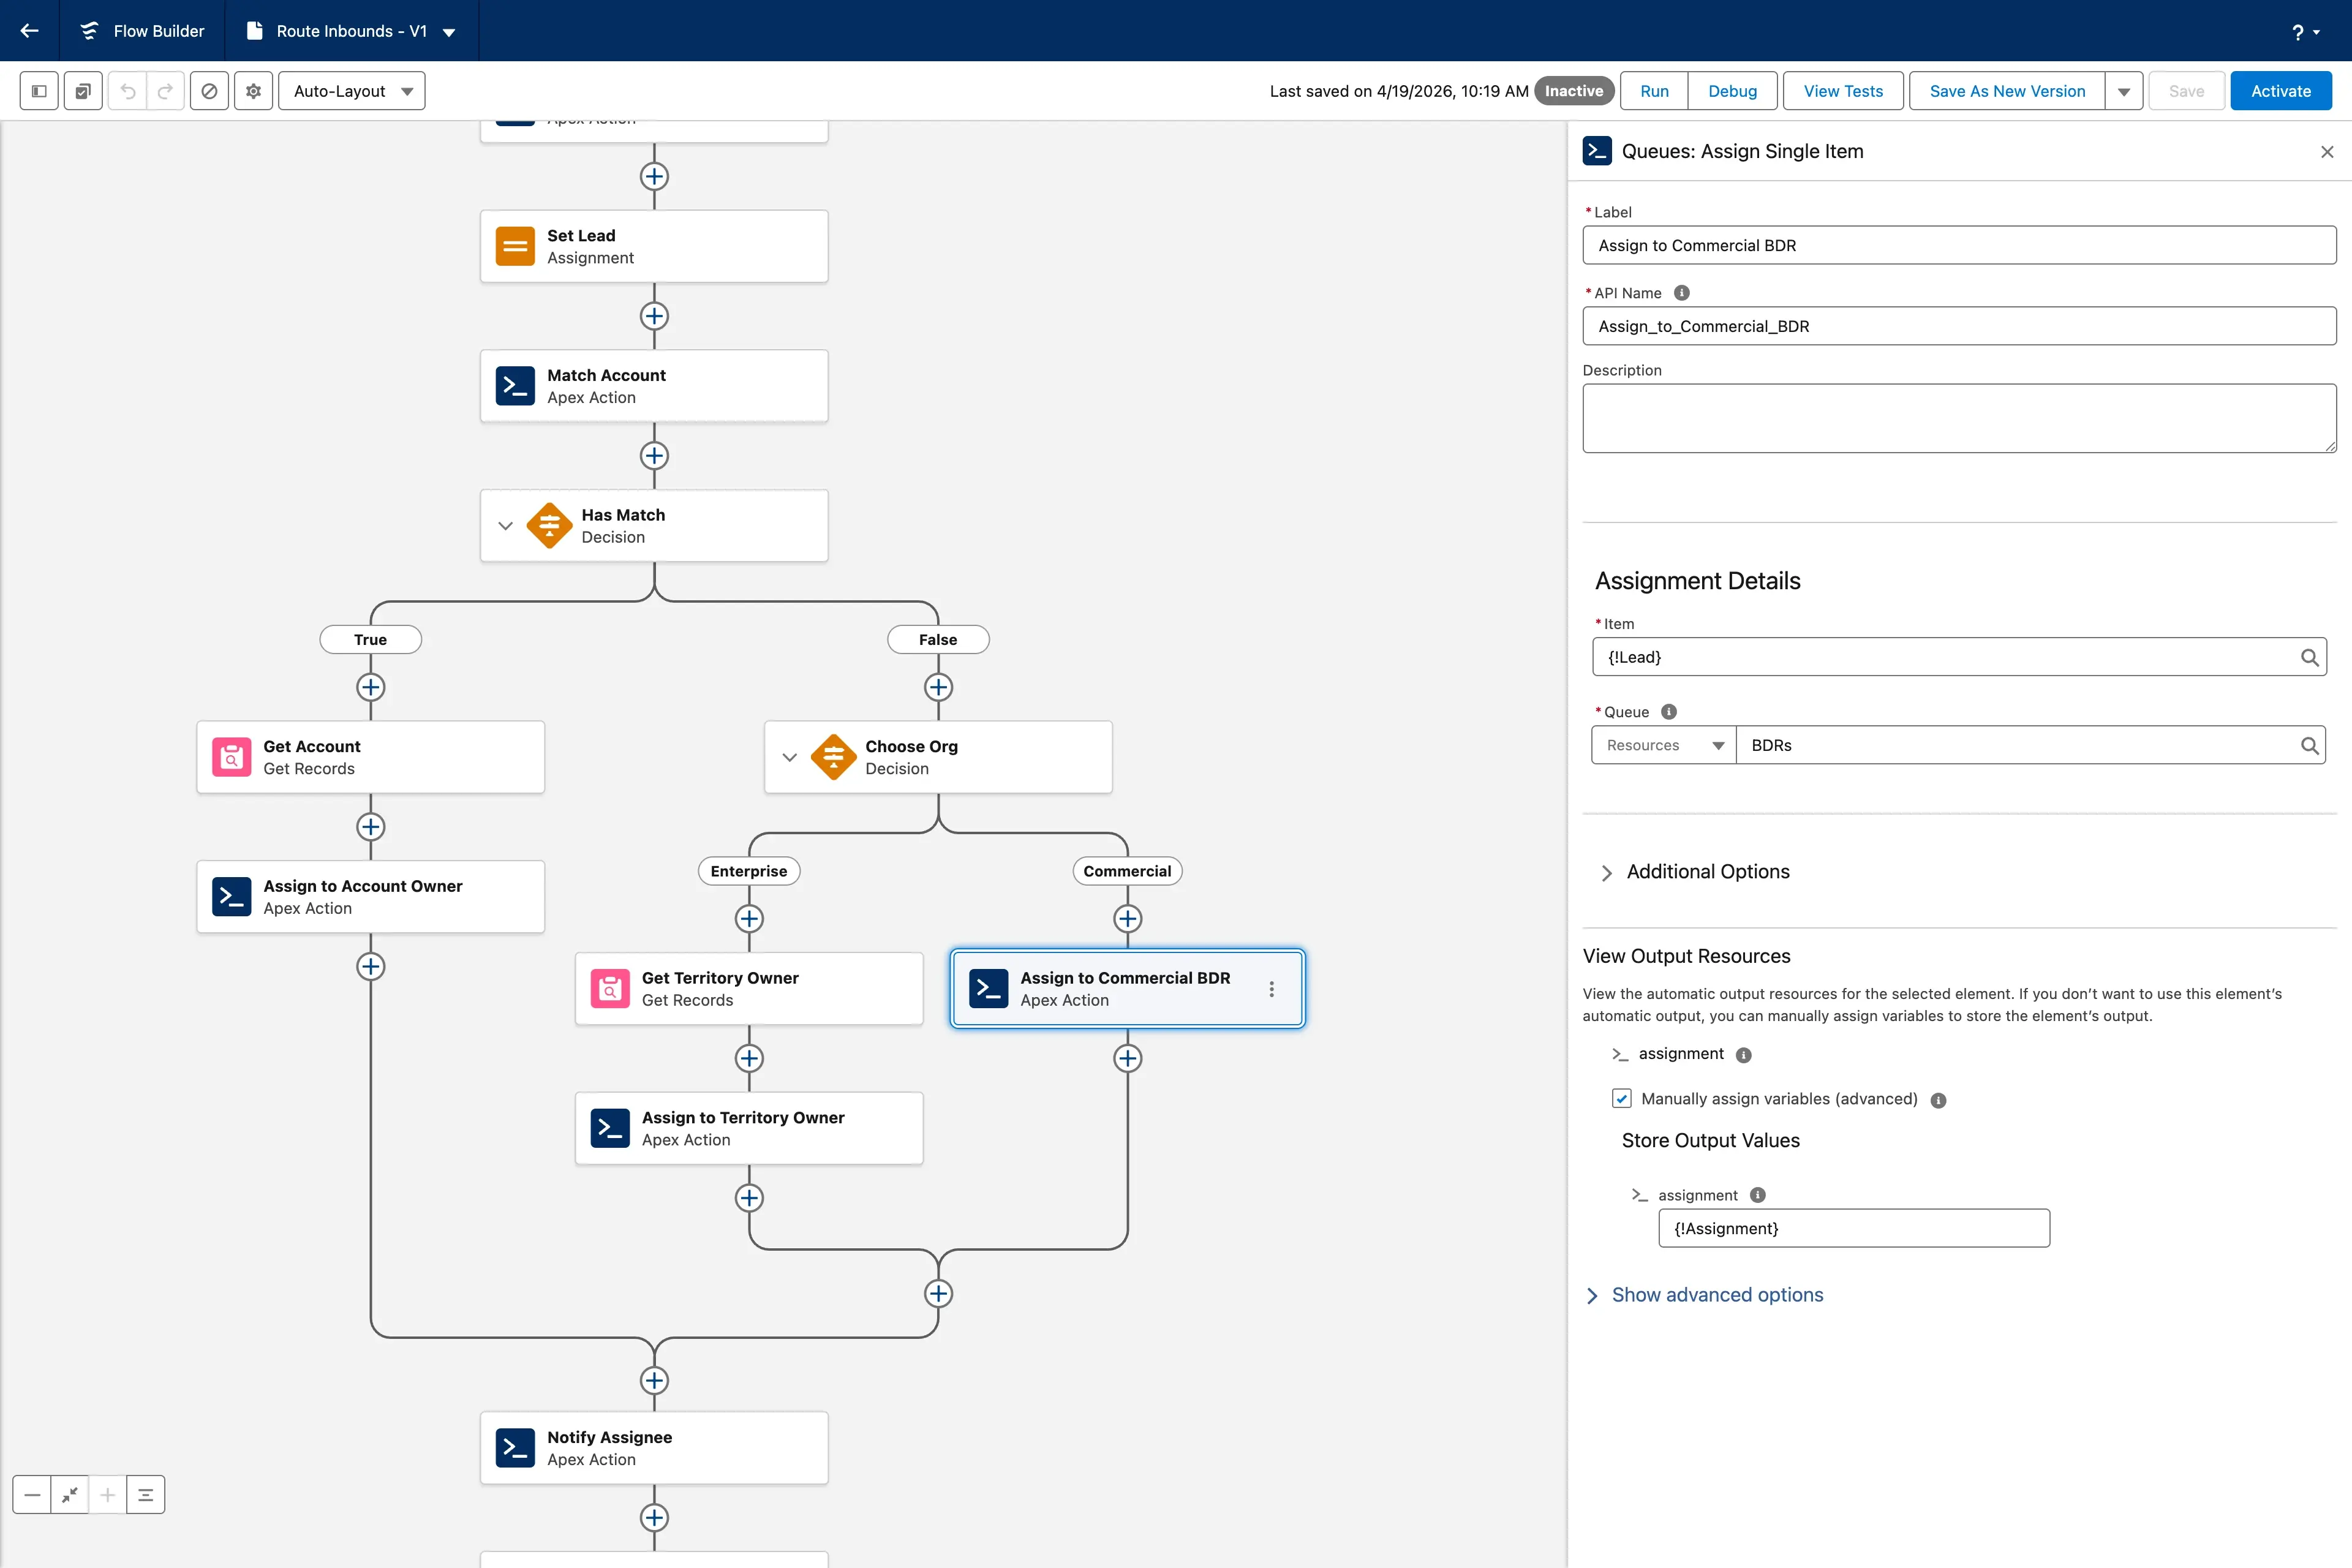Redo the last change
This screenshot has height=1568, width=2352.
point(165,91)
